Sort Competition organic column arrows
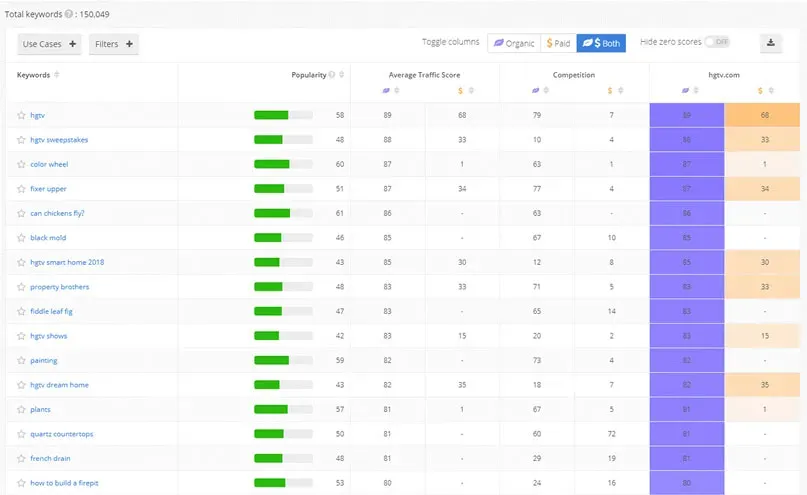Viewport: 807px width, 495px height. [546, 91]
